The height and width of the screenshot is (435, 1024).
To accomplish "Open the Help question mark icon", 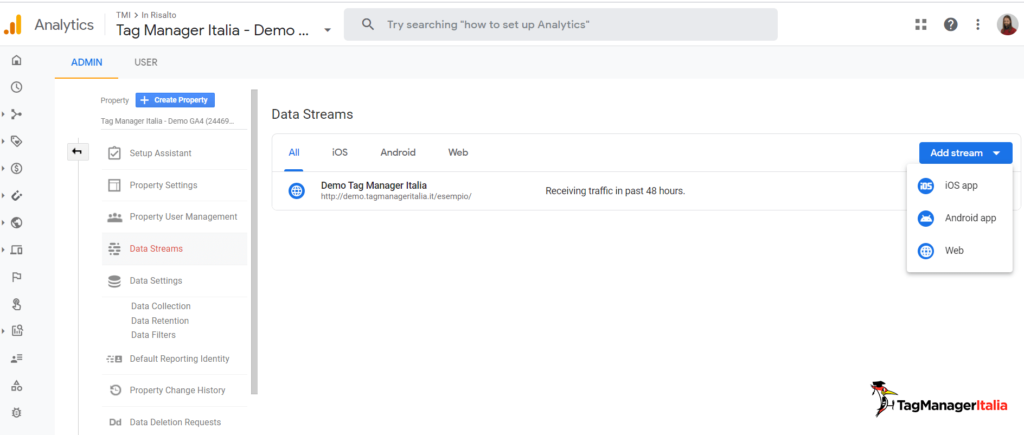I will tap(951, 24).
